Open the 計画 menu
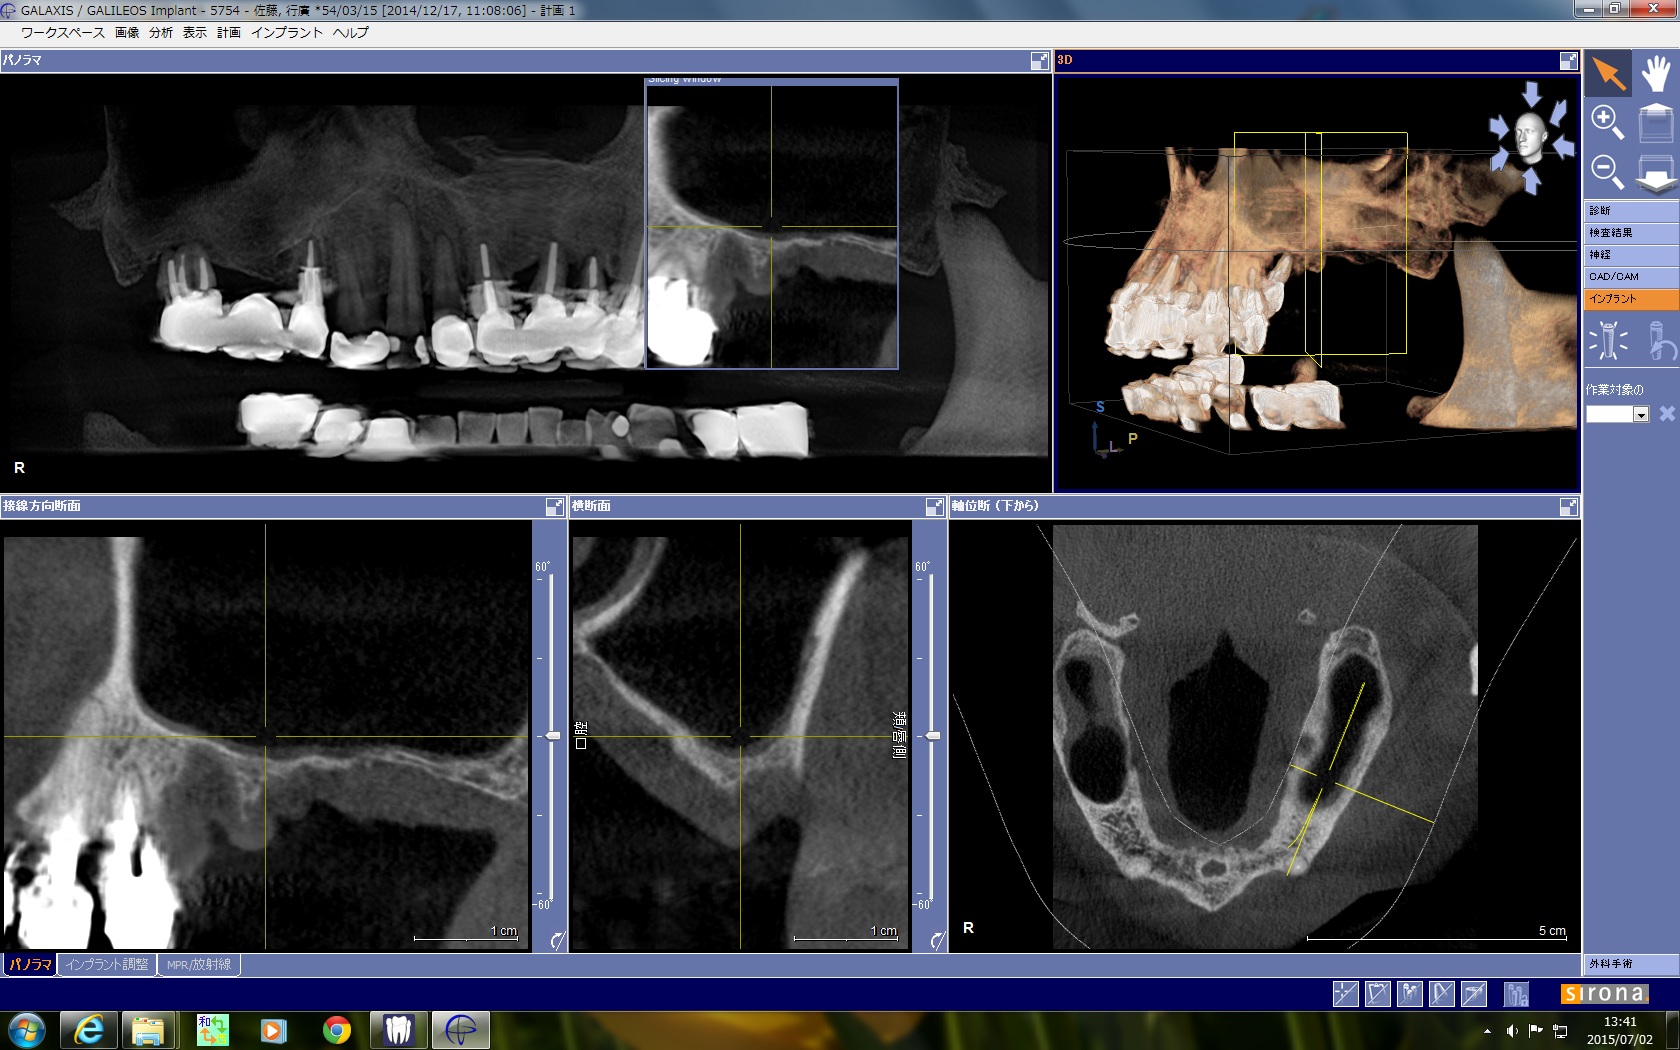The width and height of the screenshot is (1680, 1050). click(229, 32)
